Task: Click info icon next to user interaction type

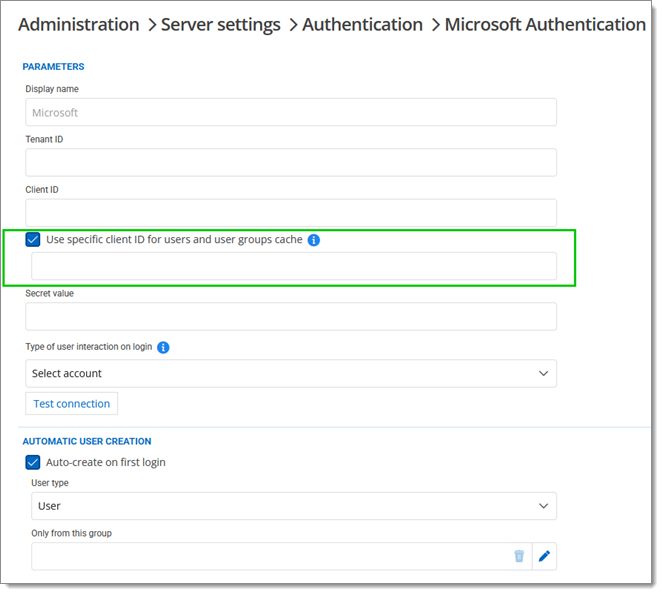Action: (163, 347)
